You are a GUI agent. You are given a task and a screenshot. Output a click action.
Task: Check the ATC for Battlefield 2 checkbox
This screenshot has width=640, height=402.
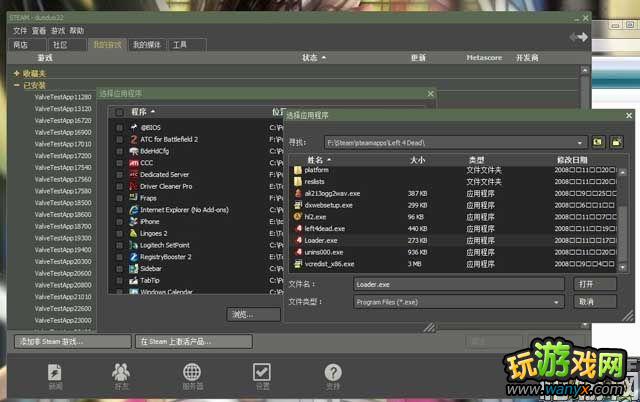(119, 140)
